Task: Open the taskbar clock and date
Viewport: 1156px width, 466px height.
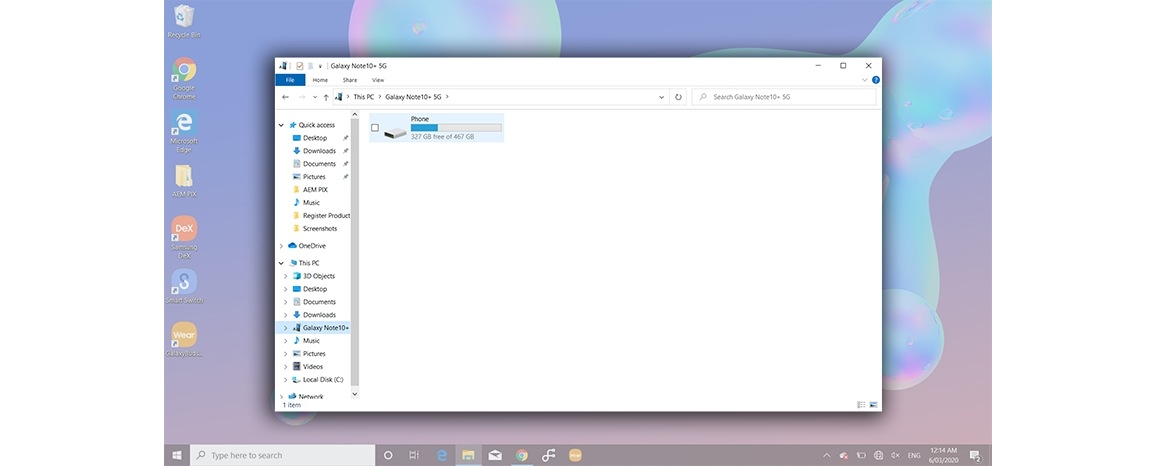Action: 943,455
